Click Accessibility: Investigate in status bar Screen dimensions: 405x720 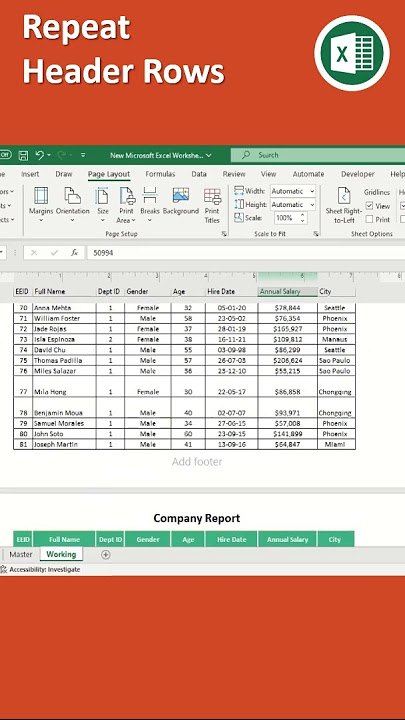pyautogui.click(x=41, y=569)
